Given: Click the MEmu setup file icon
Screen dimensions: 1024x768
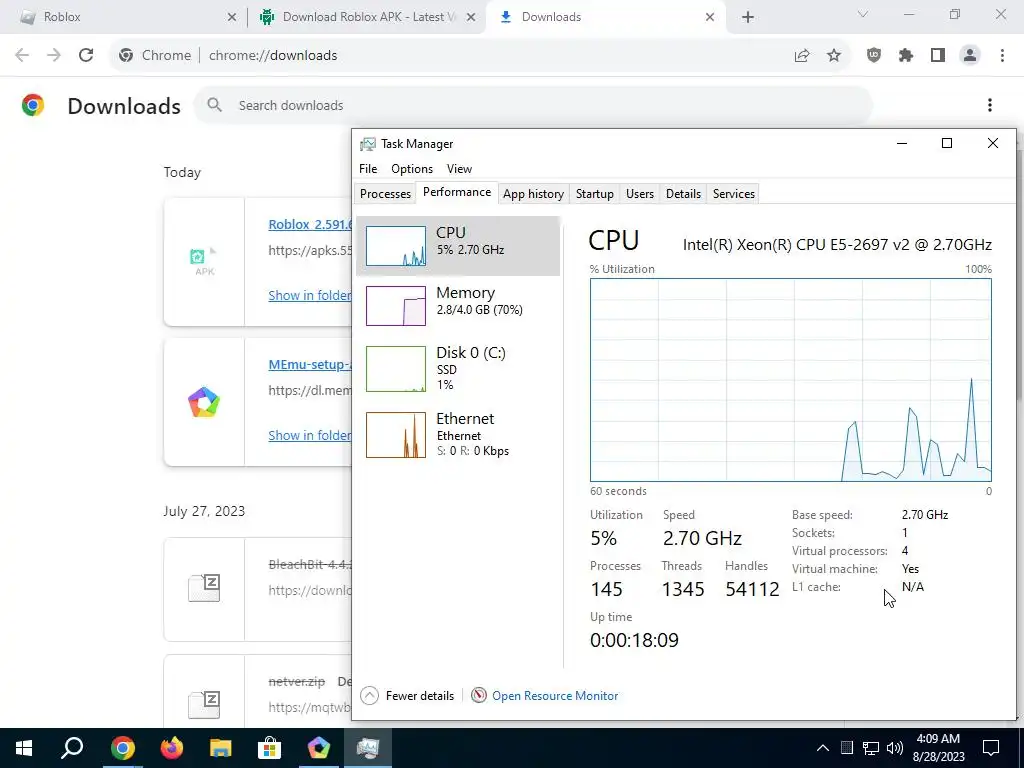Looking at the screenshot, I should 204,402.
